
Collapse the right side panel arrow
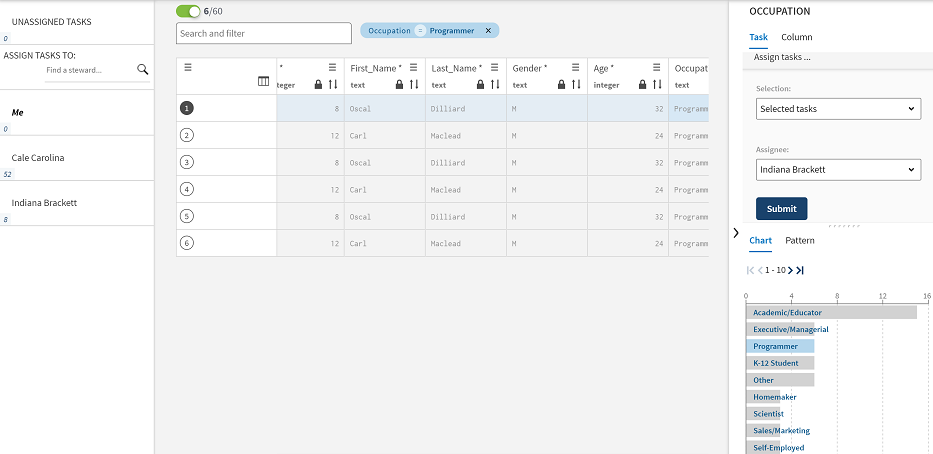click(736, 233)
